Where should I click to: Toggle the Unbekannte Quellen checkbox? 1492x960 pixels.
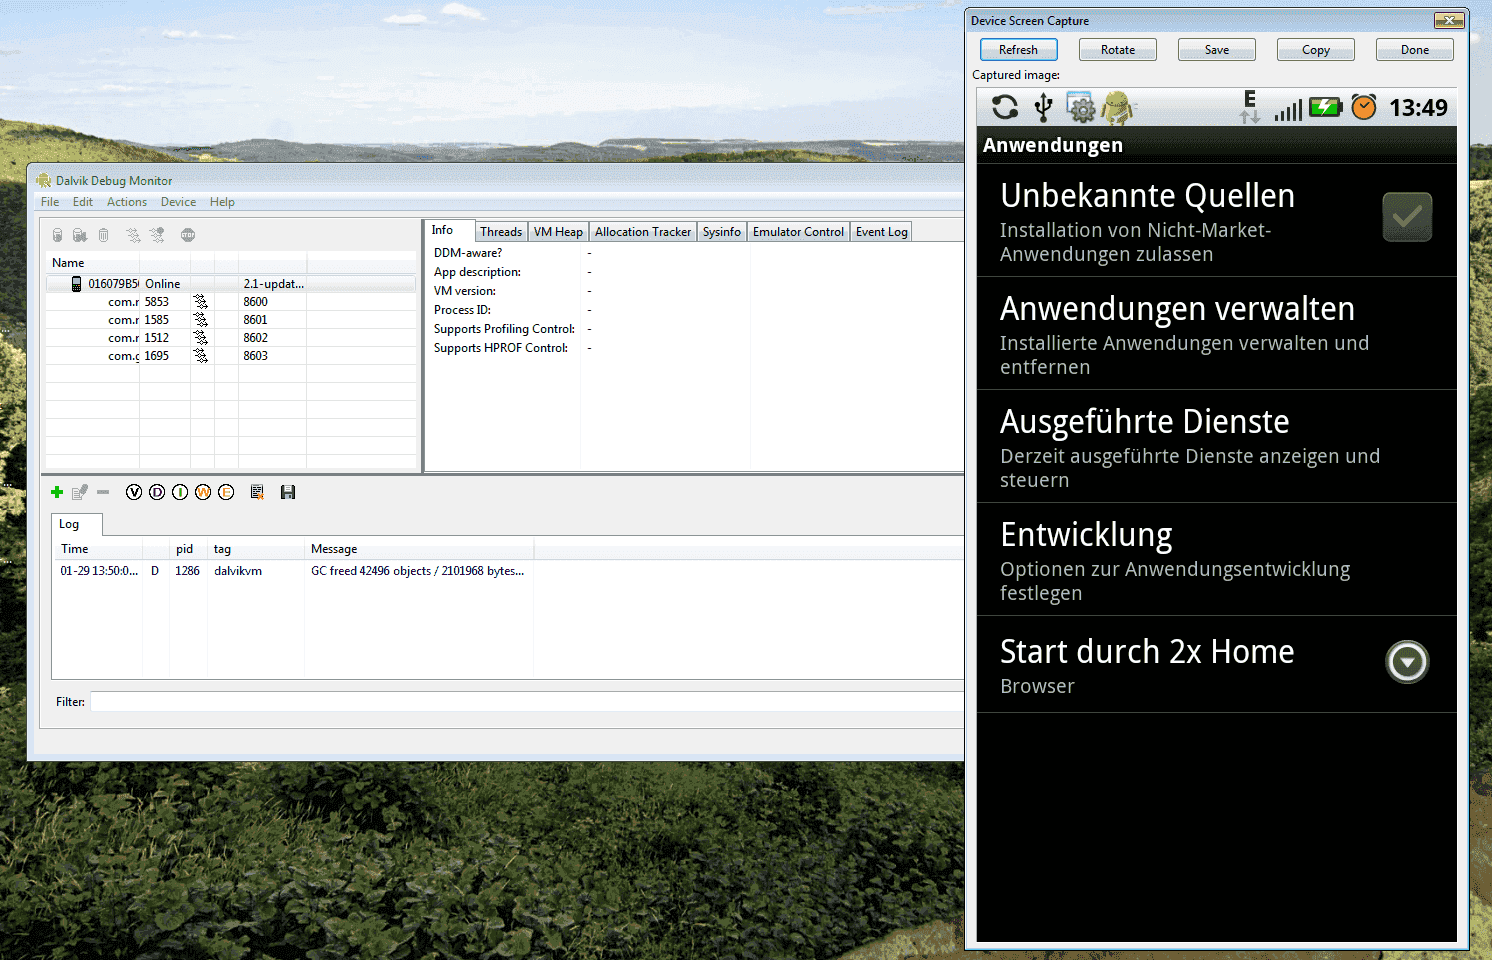point(1407,217)
